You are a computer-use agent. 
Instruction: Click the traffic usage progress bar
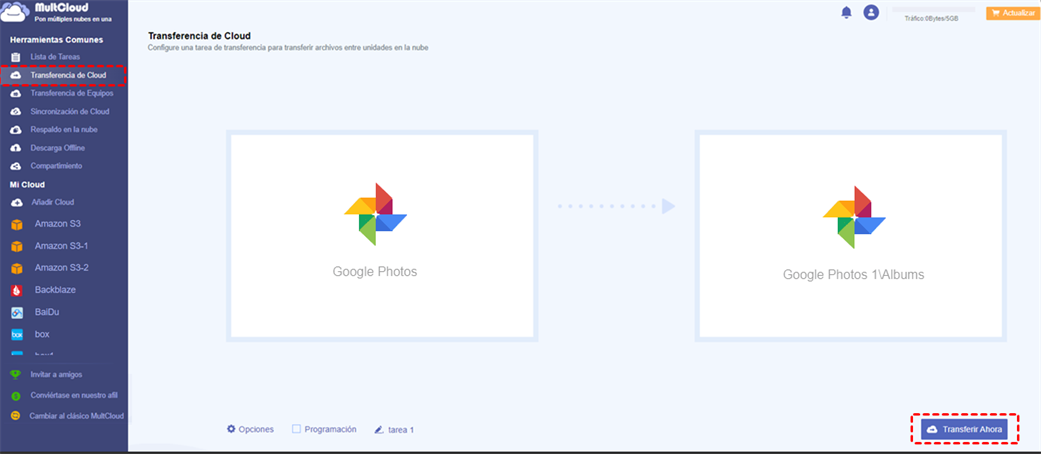click(933, 10)
